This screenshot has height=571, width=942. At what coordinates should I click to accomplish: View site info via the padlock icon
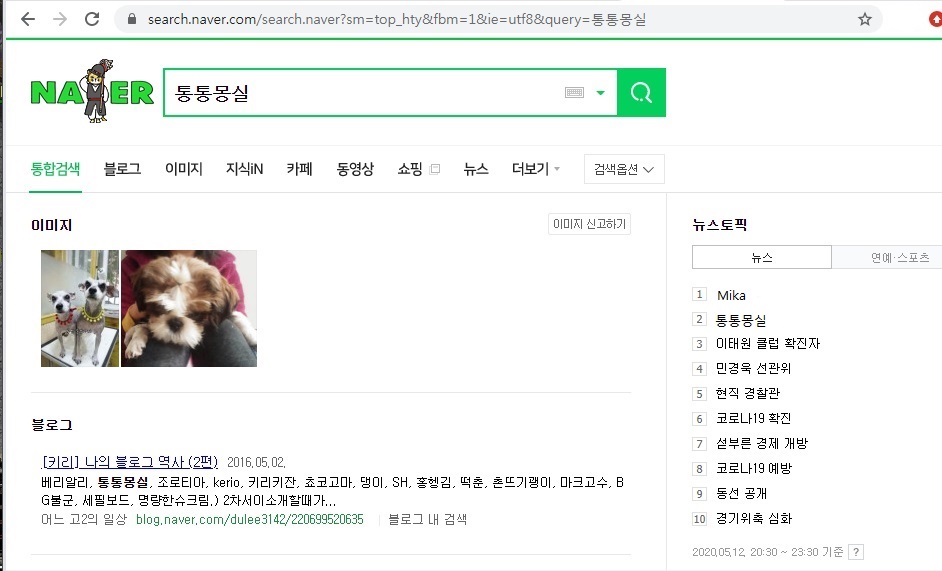pyautogui.click(x=132, y=19)
